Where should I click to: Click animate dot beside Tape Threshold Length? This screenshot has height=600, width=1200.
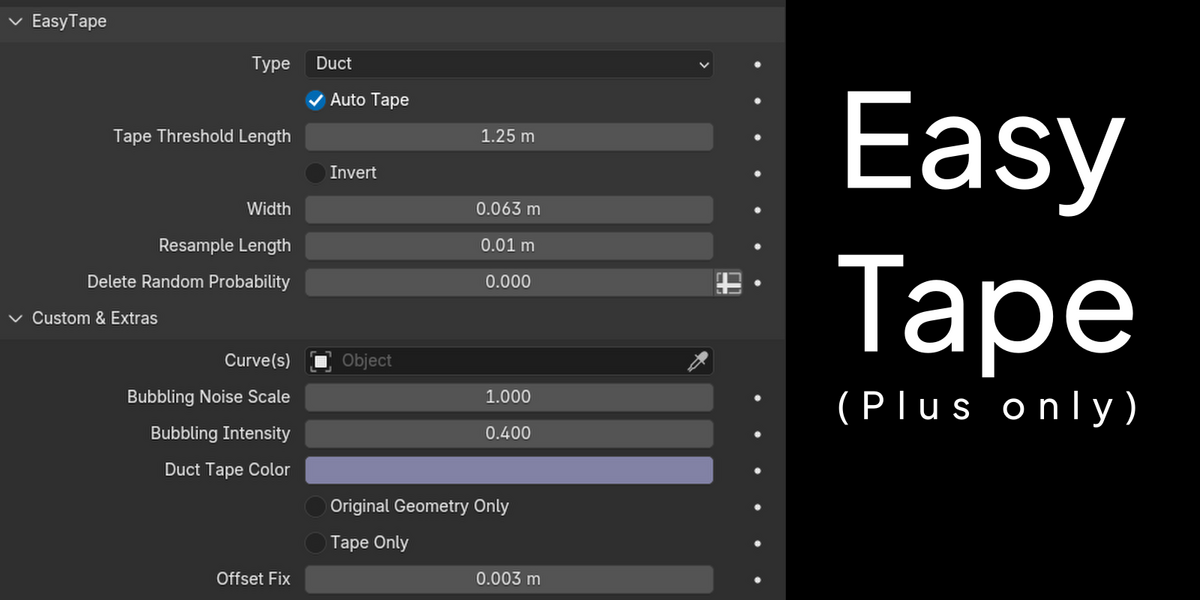coord(758,137)
